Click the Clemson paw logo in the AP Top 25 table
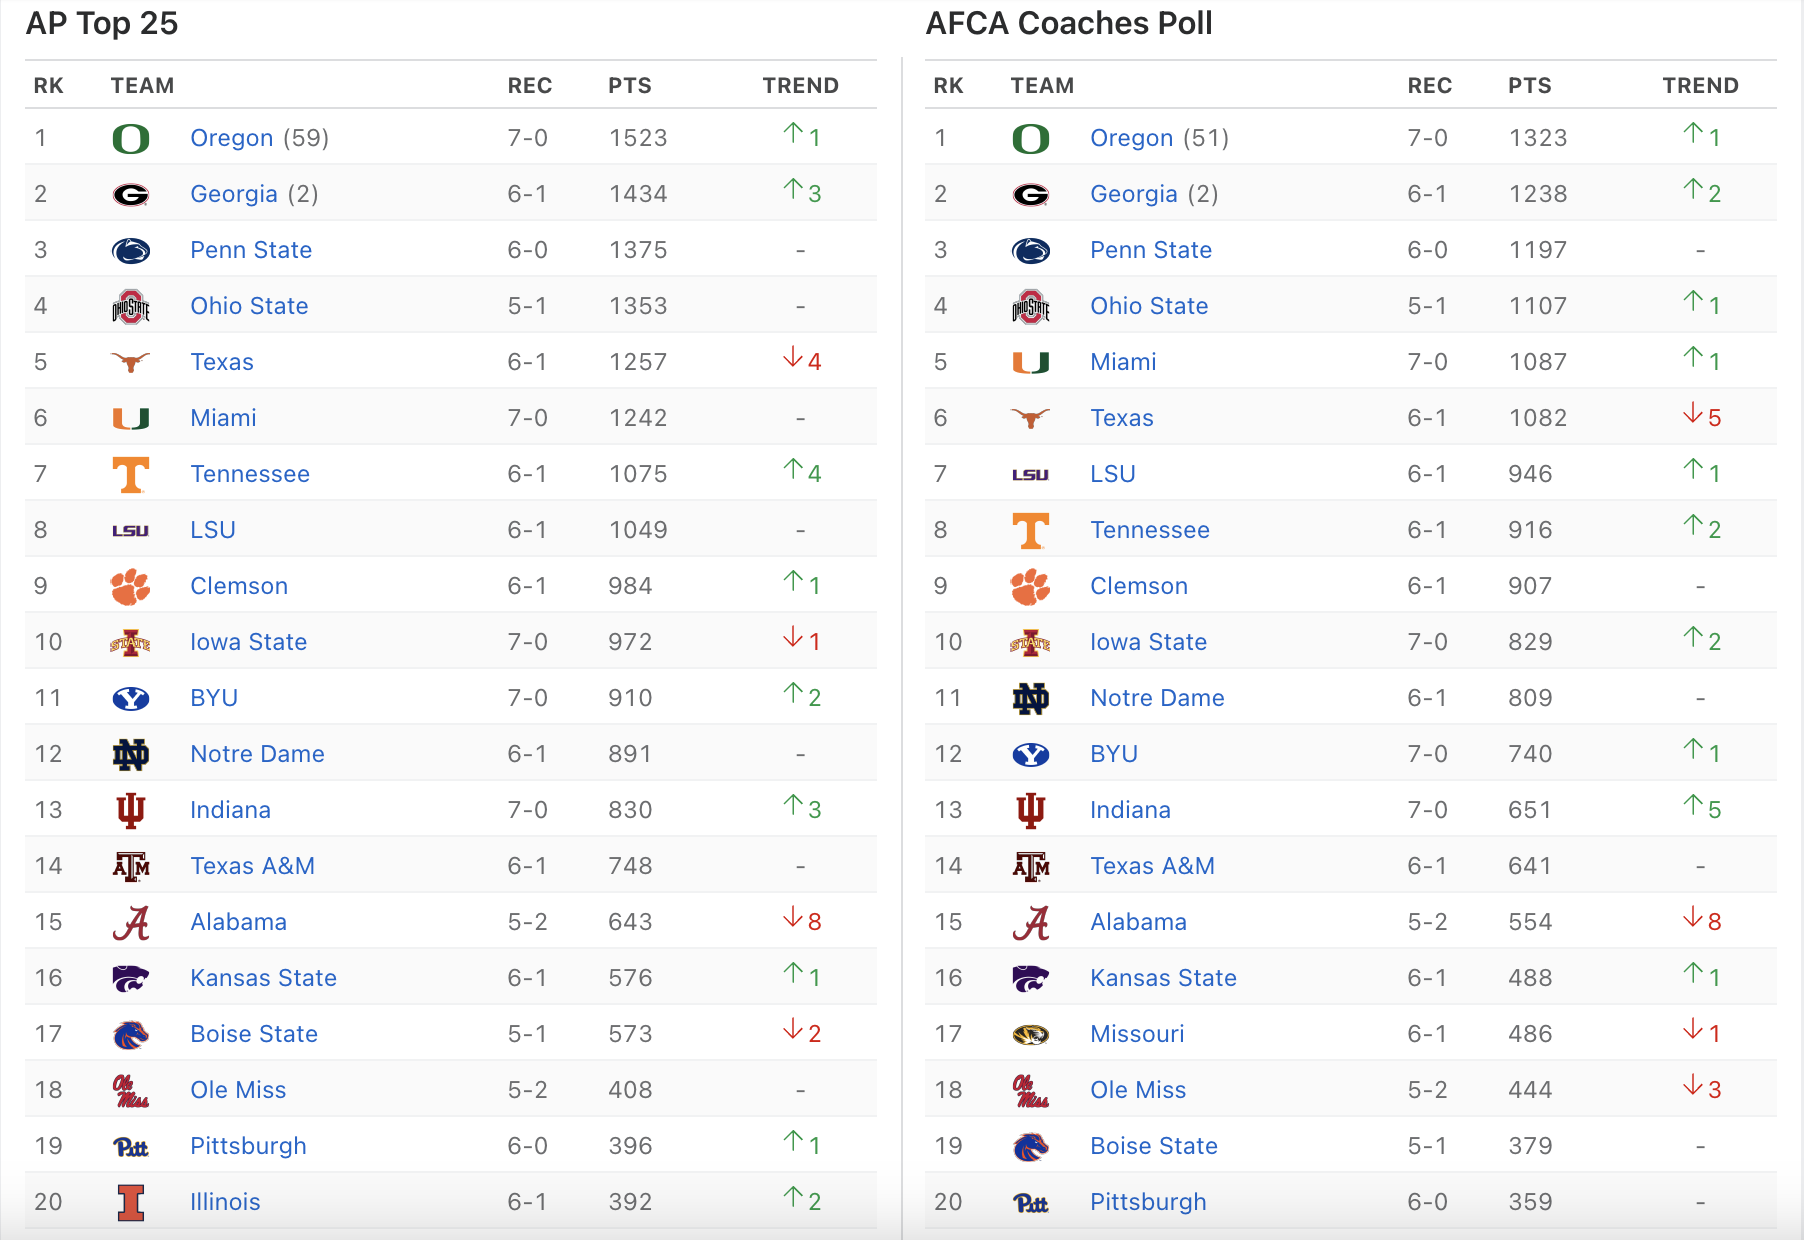The image size is (1804, 1240). pyautogui.click(x=131, y=587)
